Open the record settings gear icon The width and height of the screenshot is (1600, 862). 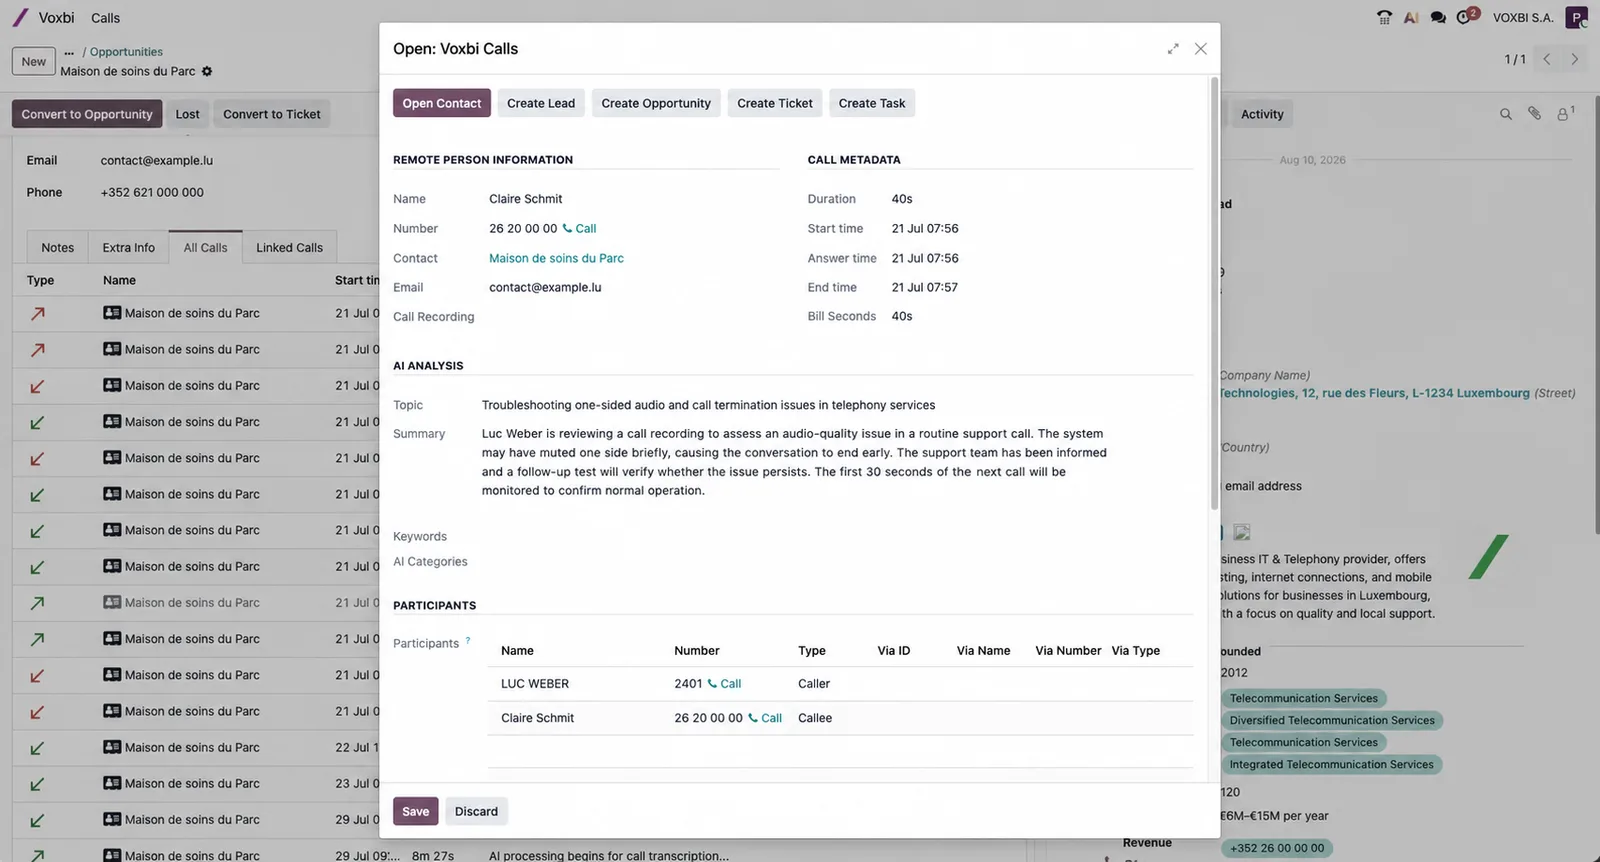pyautogui.click(x=207, y=71)
